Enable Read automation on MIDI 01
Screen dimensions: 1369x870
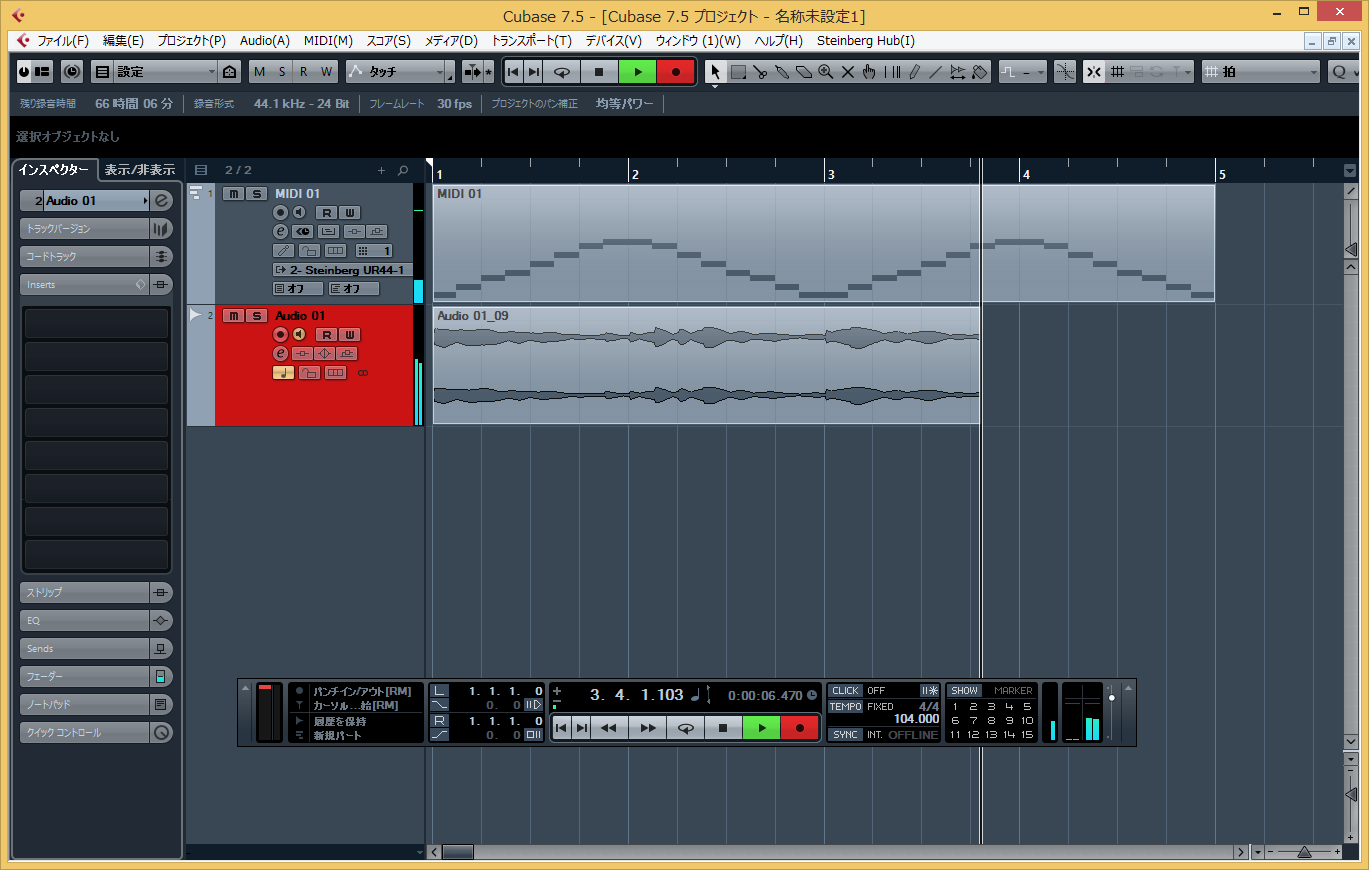click(326, 212)
